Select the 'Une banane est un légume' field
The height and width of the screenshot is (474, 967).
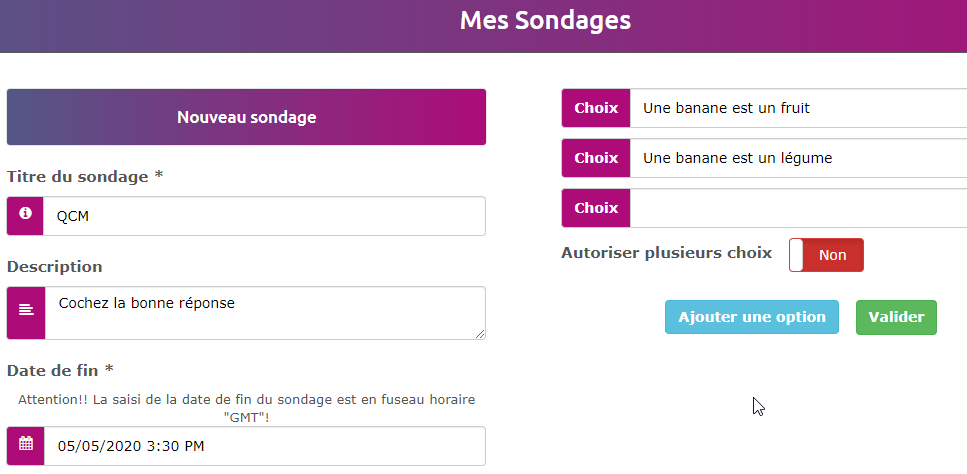(x=798, y=158)
